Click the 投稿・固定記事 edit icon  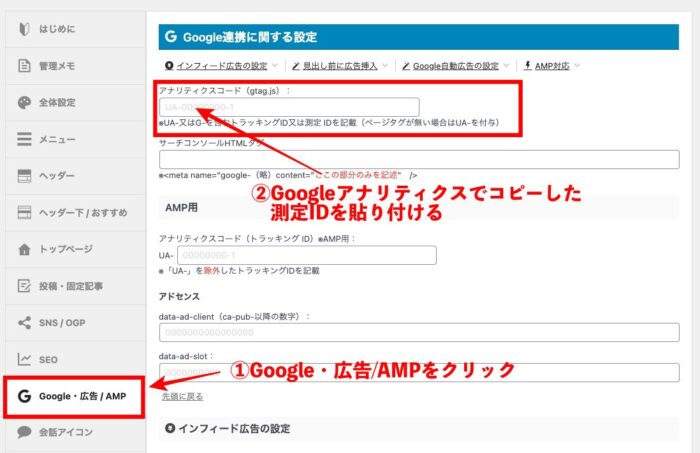[x=24, y=286]
